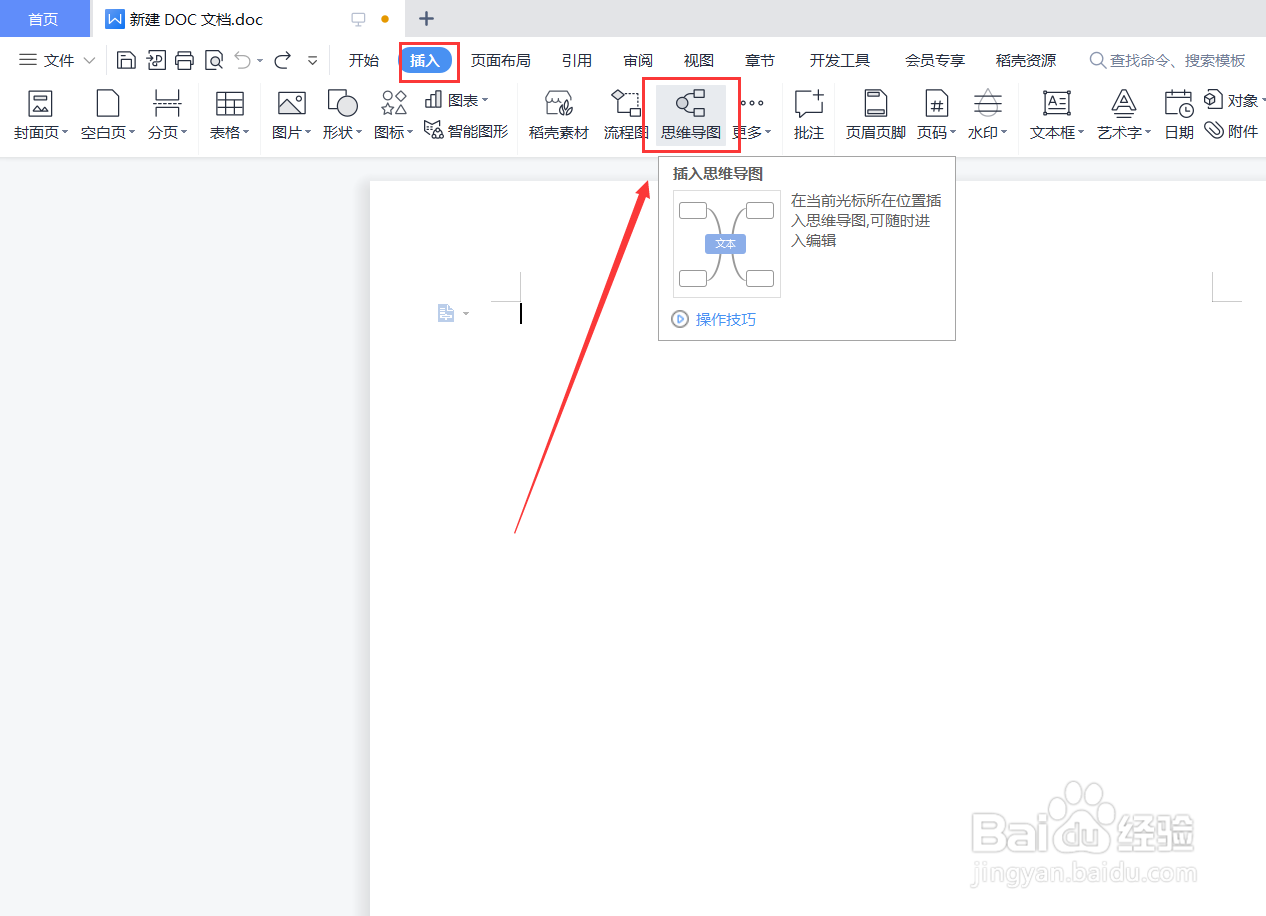Insert a table (表格)

[x=230, y=115]
